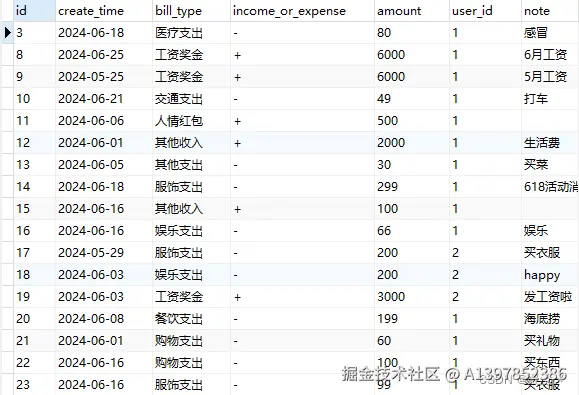Select id cell 23
Viewport: 579px width, 395px height.
click(x=34, y=384)
